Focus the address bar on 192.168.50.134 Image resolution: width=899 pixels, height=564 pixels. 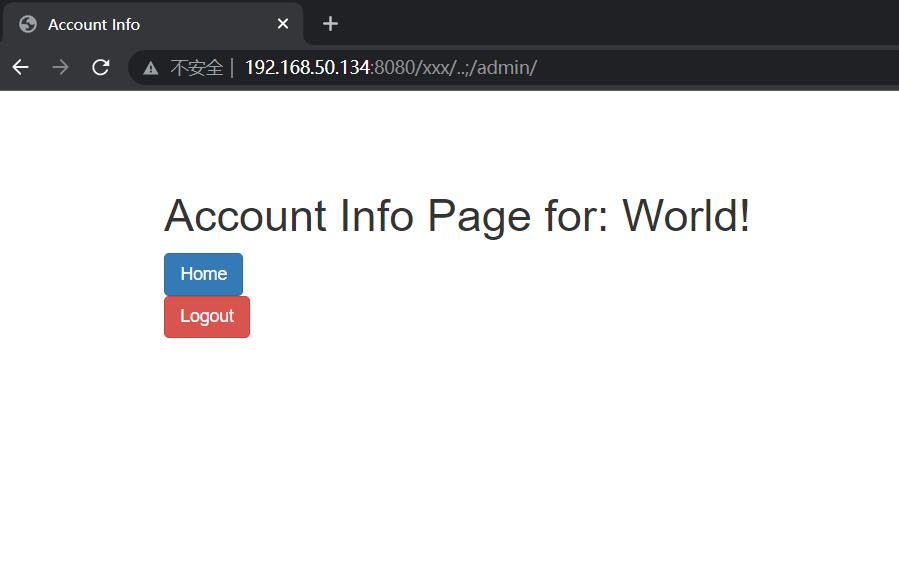coord(307,68)
